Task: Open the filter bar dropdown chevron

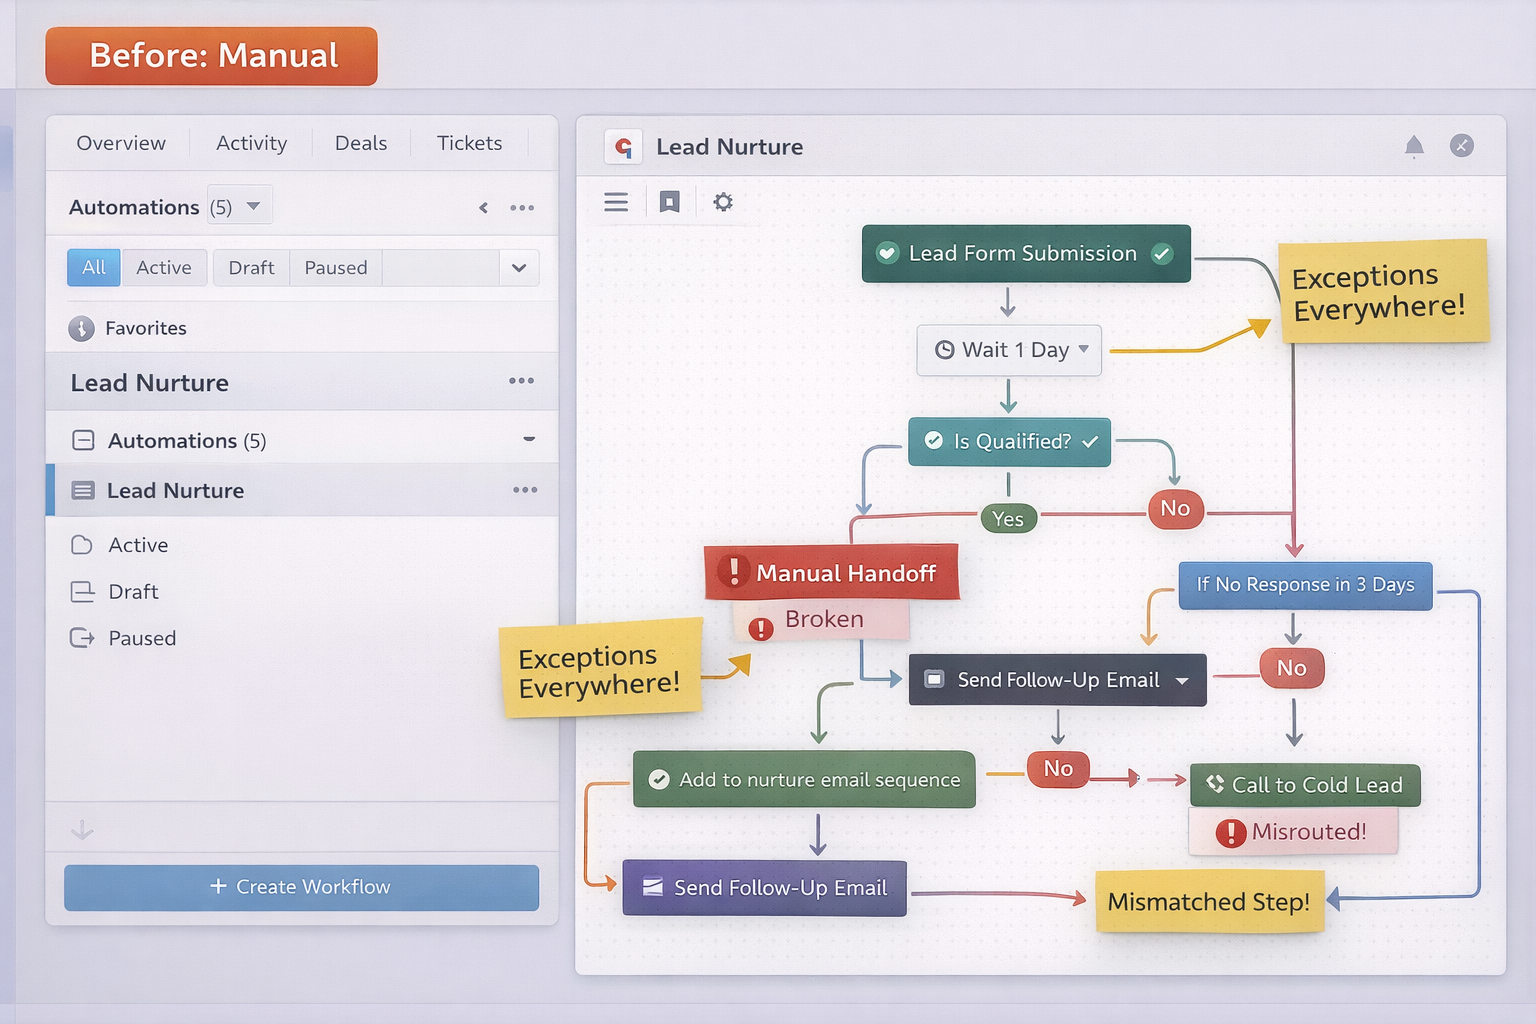Action: [x=519, y=268]
